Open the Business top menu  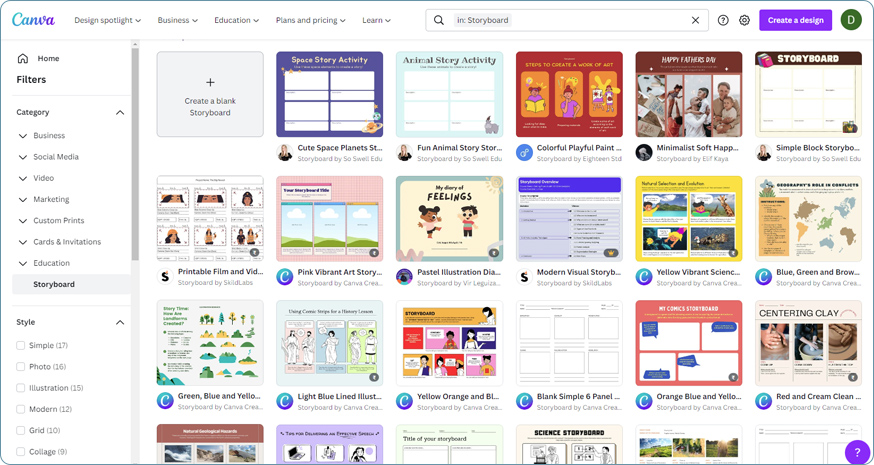[178, 20]
